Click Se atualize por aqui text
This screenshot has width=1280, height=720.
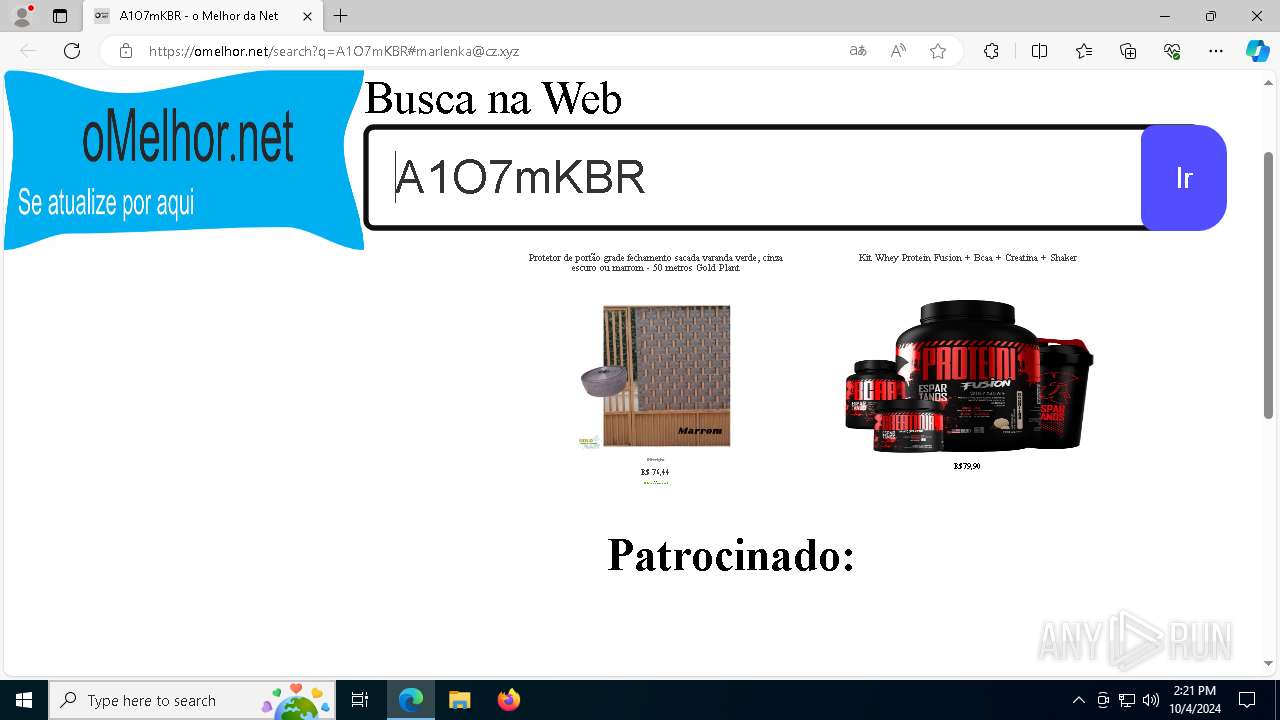[106, 202]
